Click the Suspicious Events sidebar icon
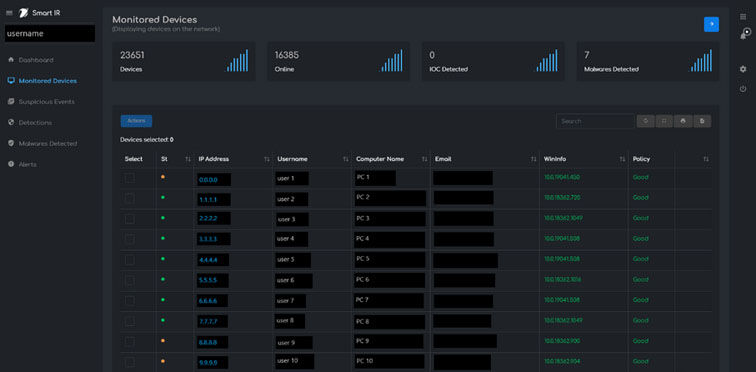The height and width of the screenshot is (372, 756). click(x=11, y=102)
